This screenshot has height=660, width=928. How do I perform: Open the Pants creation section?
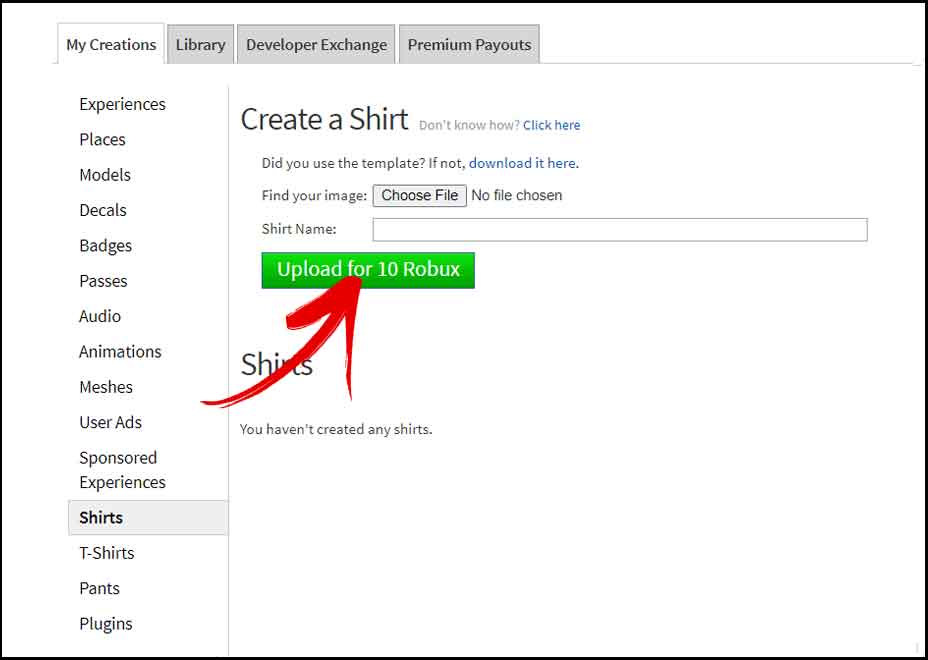tap(99, 588)
